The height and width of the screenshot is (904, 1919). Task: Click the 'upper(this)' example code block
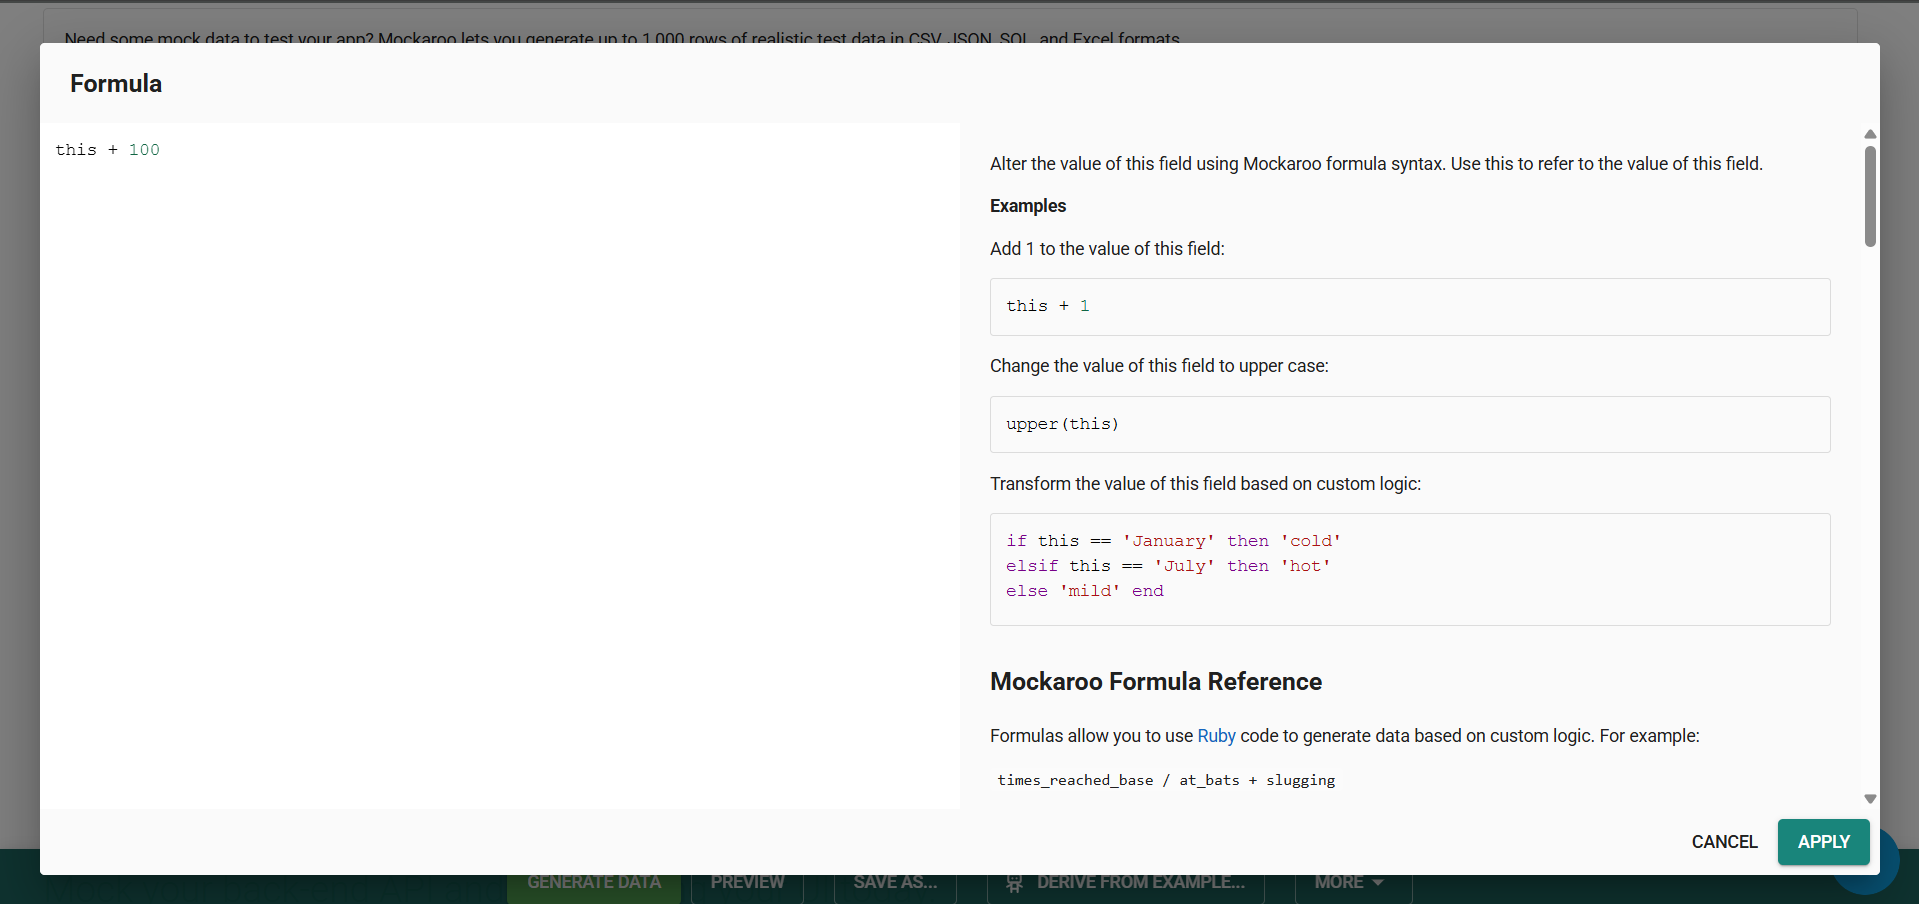(1410, 424)
